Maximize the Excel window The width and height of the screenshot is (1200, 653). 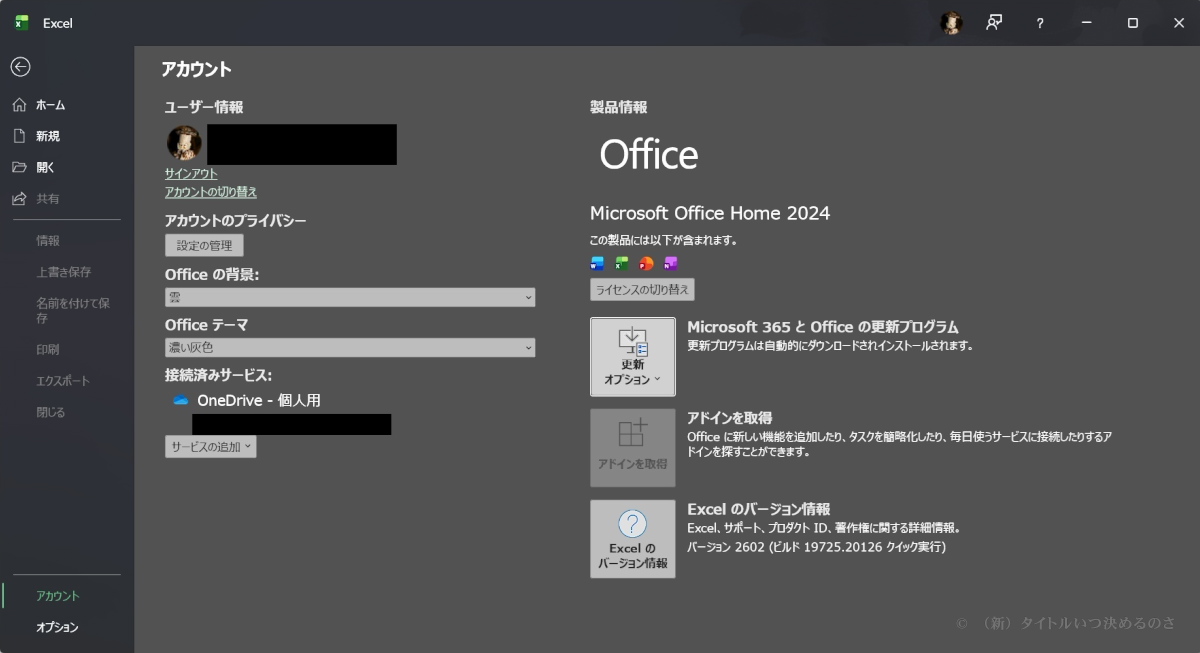[1133, 23]
